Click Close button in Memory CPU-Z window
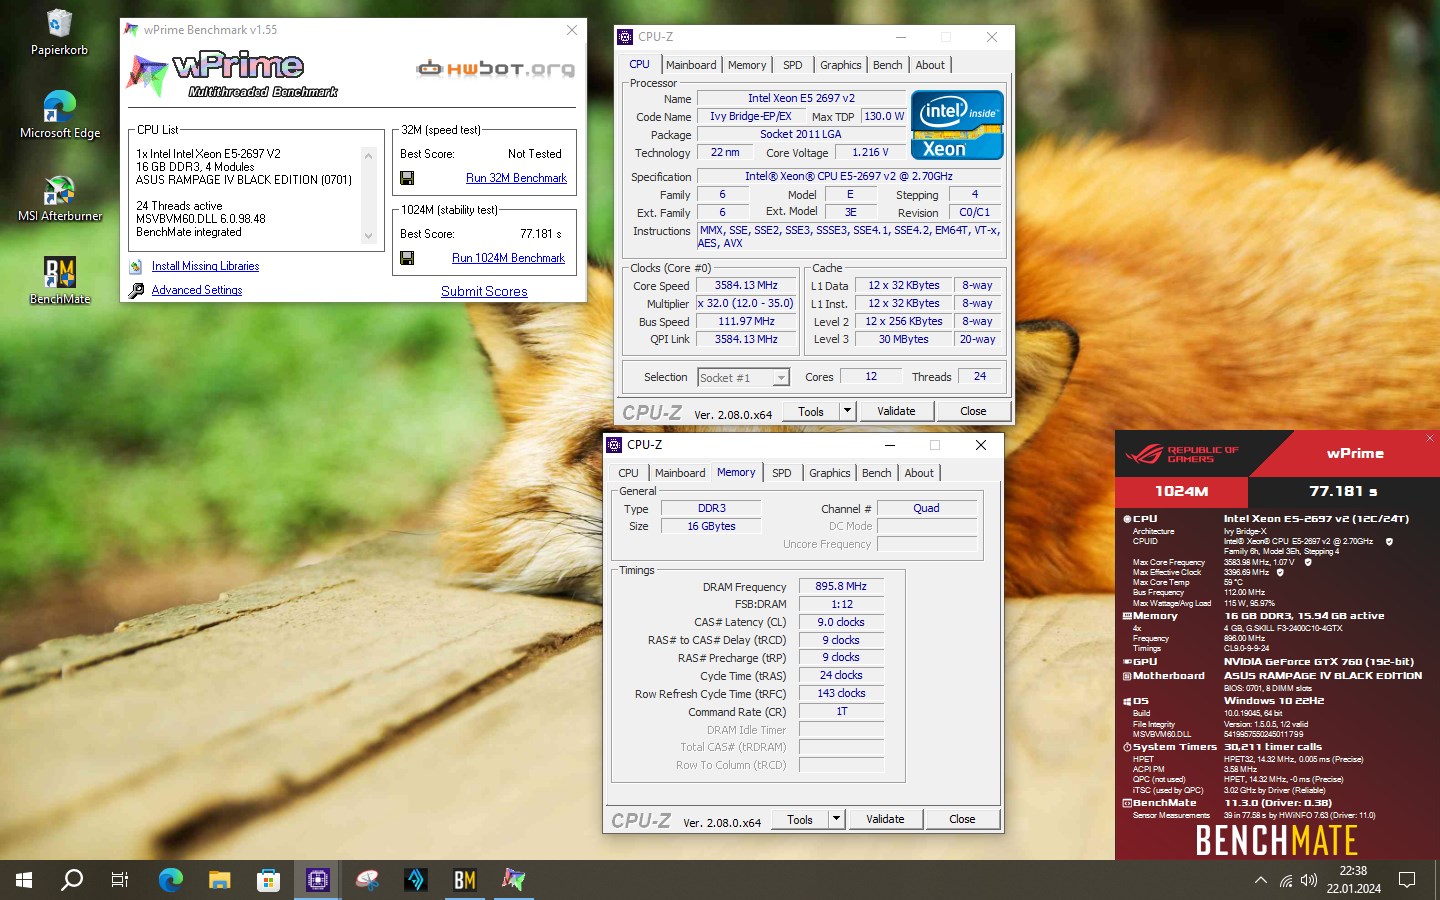 click(962, 819)
